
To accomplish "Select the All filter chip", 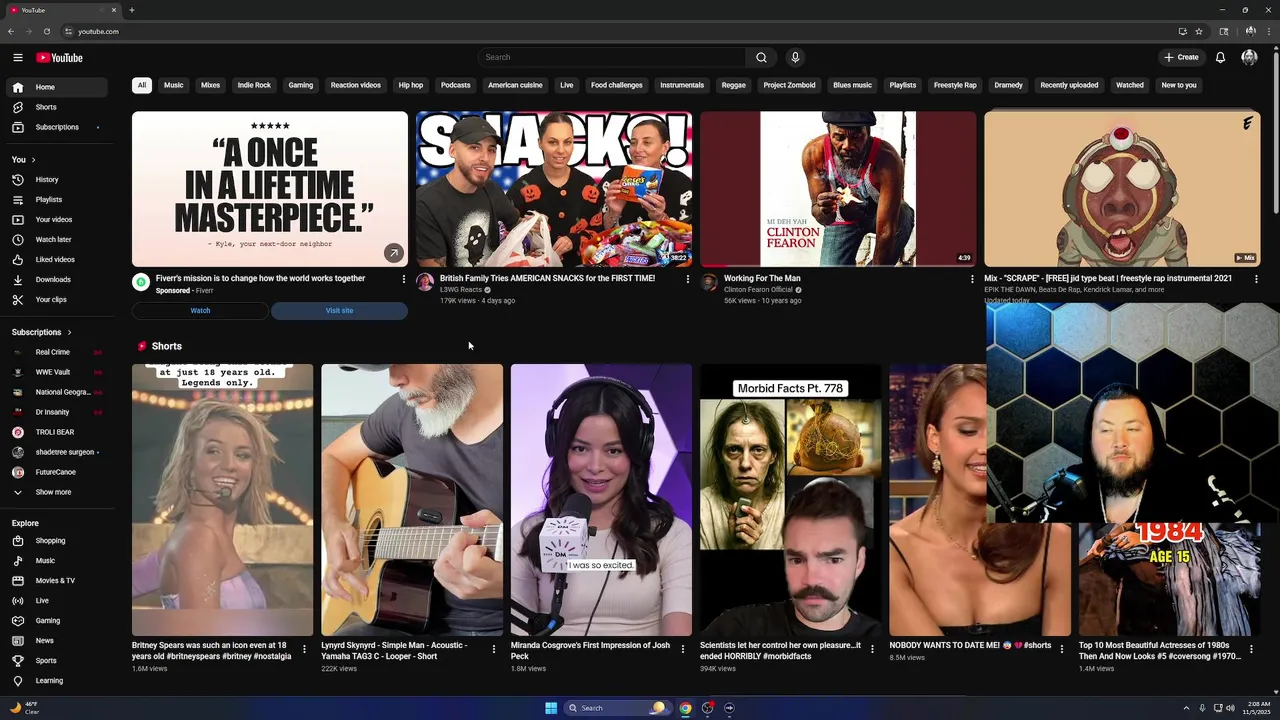I will click(142, 85).
